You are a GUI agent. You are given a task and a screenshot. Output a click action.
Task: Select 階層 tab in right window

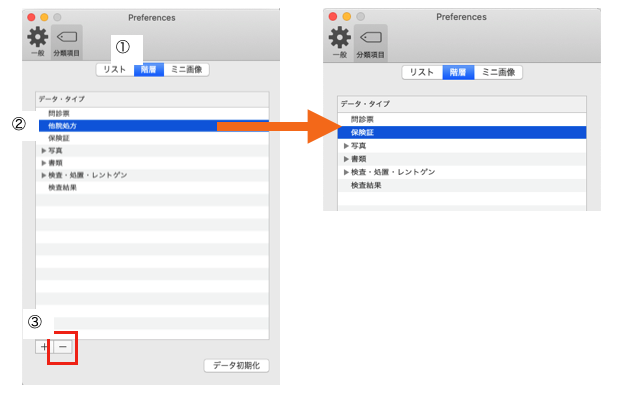(457, 73)
